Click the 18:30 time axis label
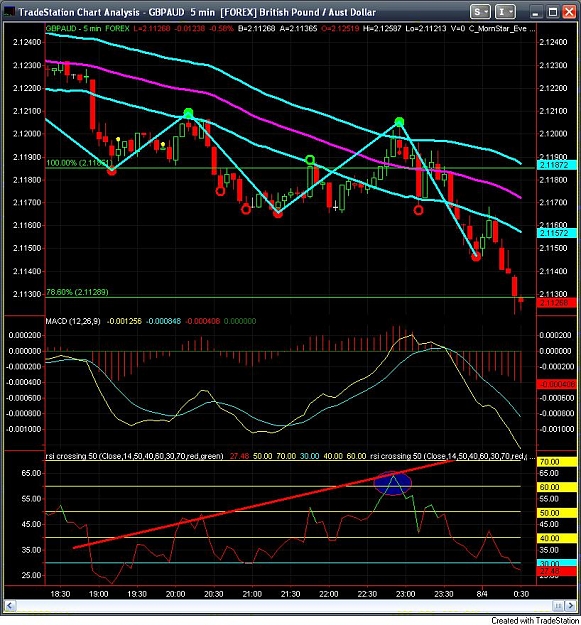581x625 pixels. [x=60, y=594]
